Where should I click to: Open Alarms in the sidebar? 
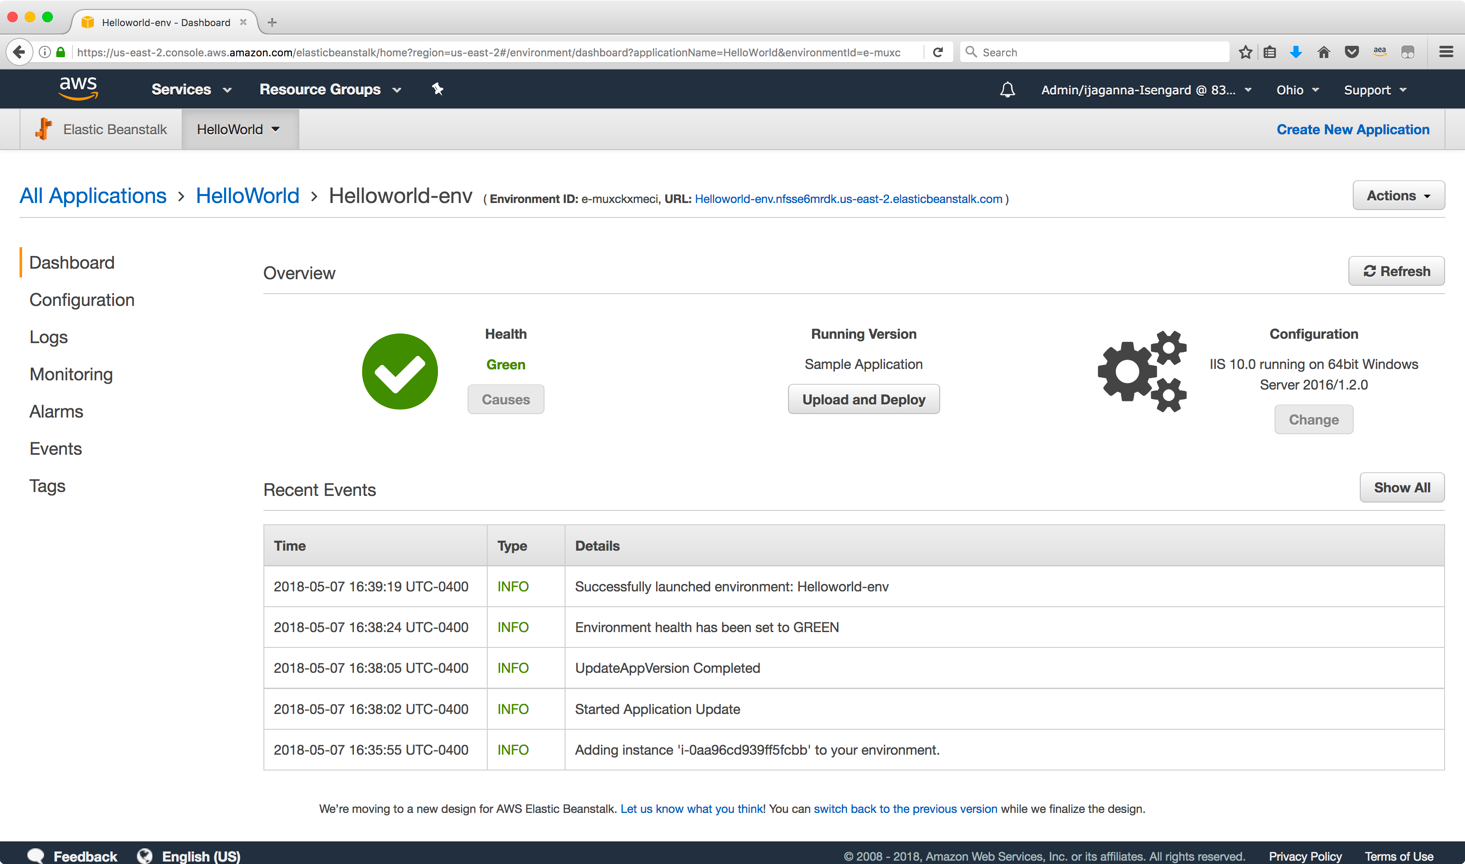click(x=56, y=411)
